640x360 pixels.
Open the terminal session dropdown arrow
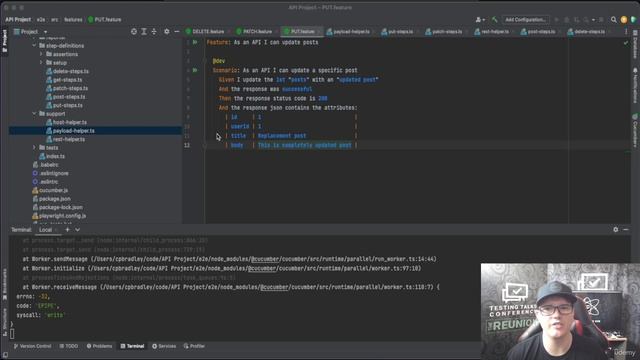(x=77, y=230)
